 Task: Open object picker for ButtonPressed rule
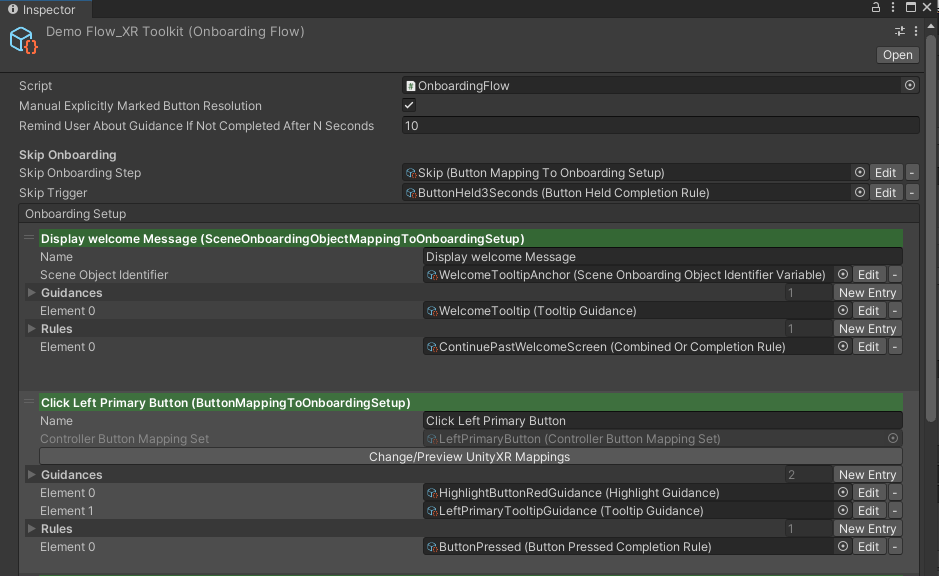843,546
